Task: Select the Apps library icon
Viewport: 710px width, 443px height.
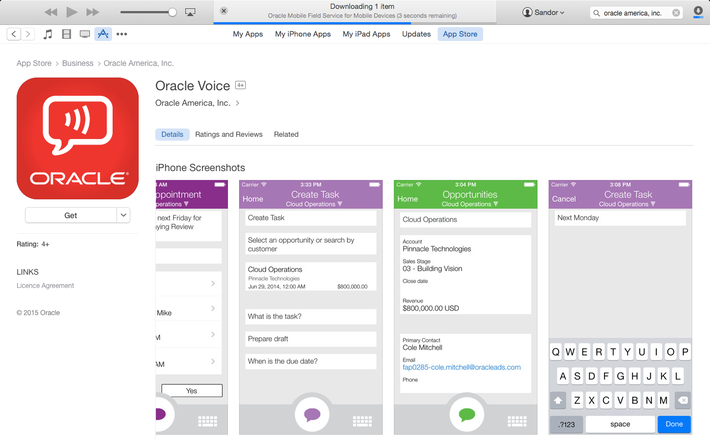Action: 103,34
